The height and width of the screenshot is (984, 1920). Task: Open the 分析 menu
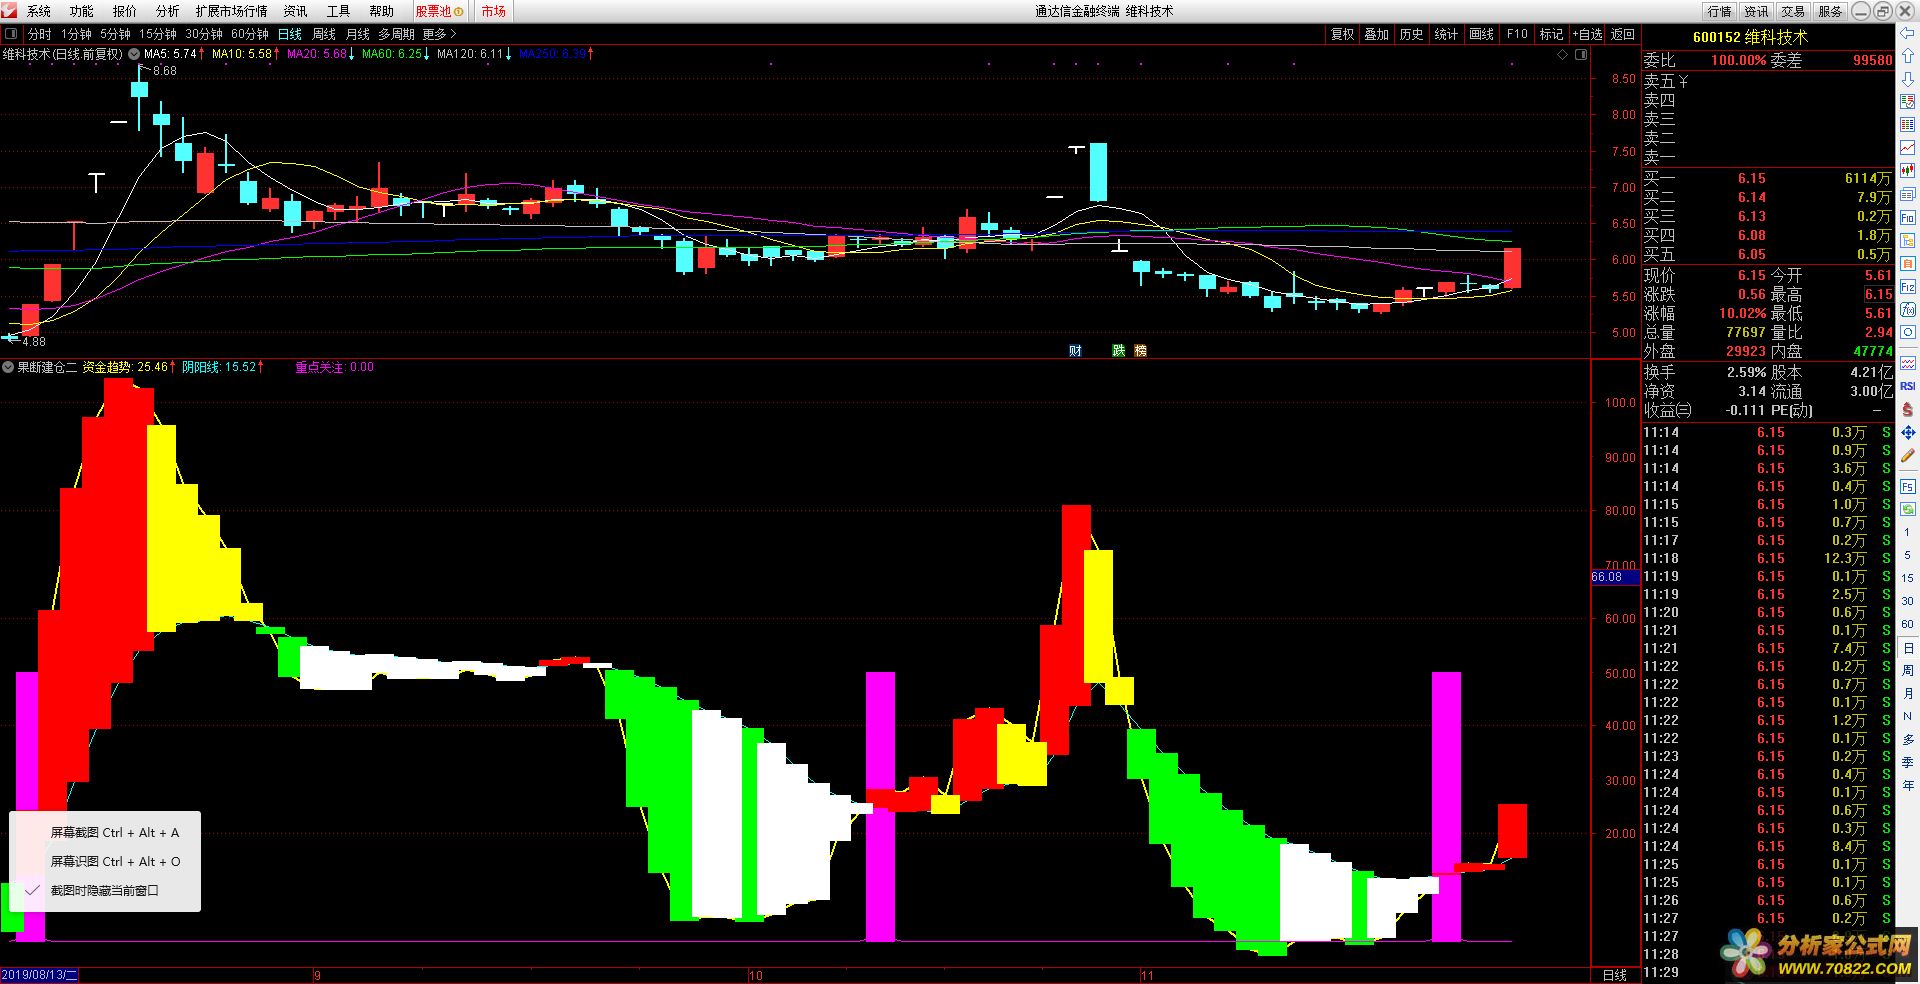[x=167, y=11]
